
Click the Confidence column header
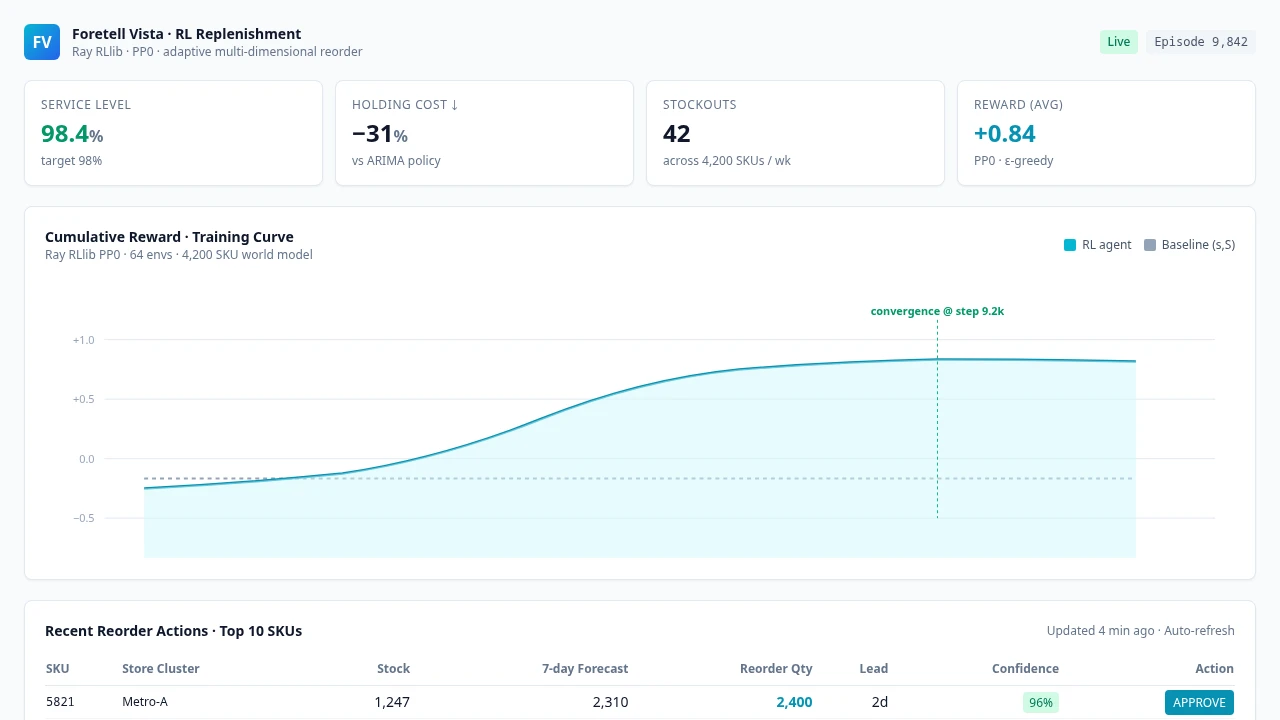point(1025,668)
